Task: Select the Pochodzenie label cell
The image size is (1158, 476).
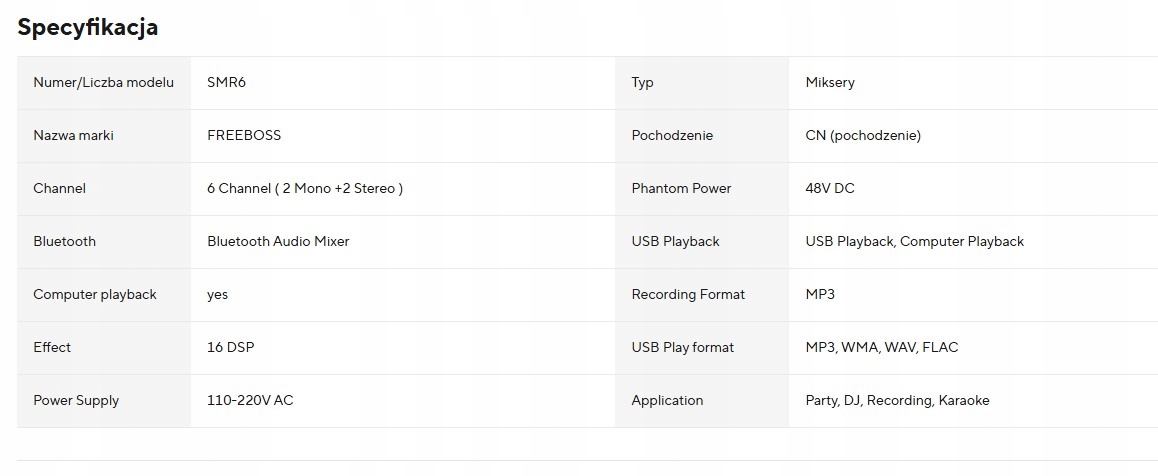Action: coord(672,135)
